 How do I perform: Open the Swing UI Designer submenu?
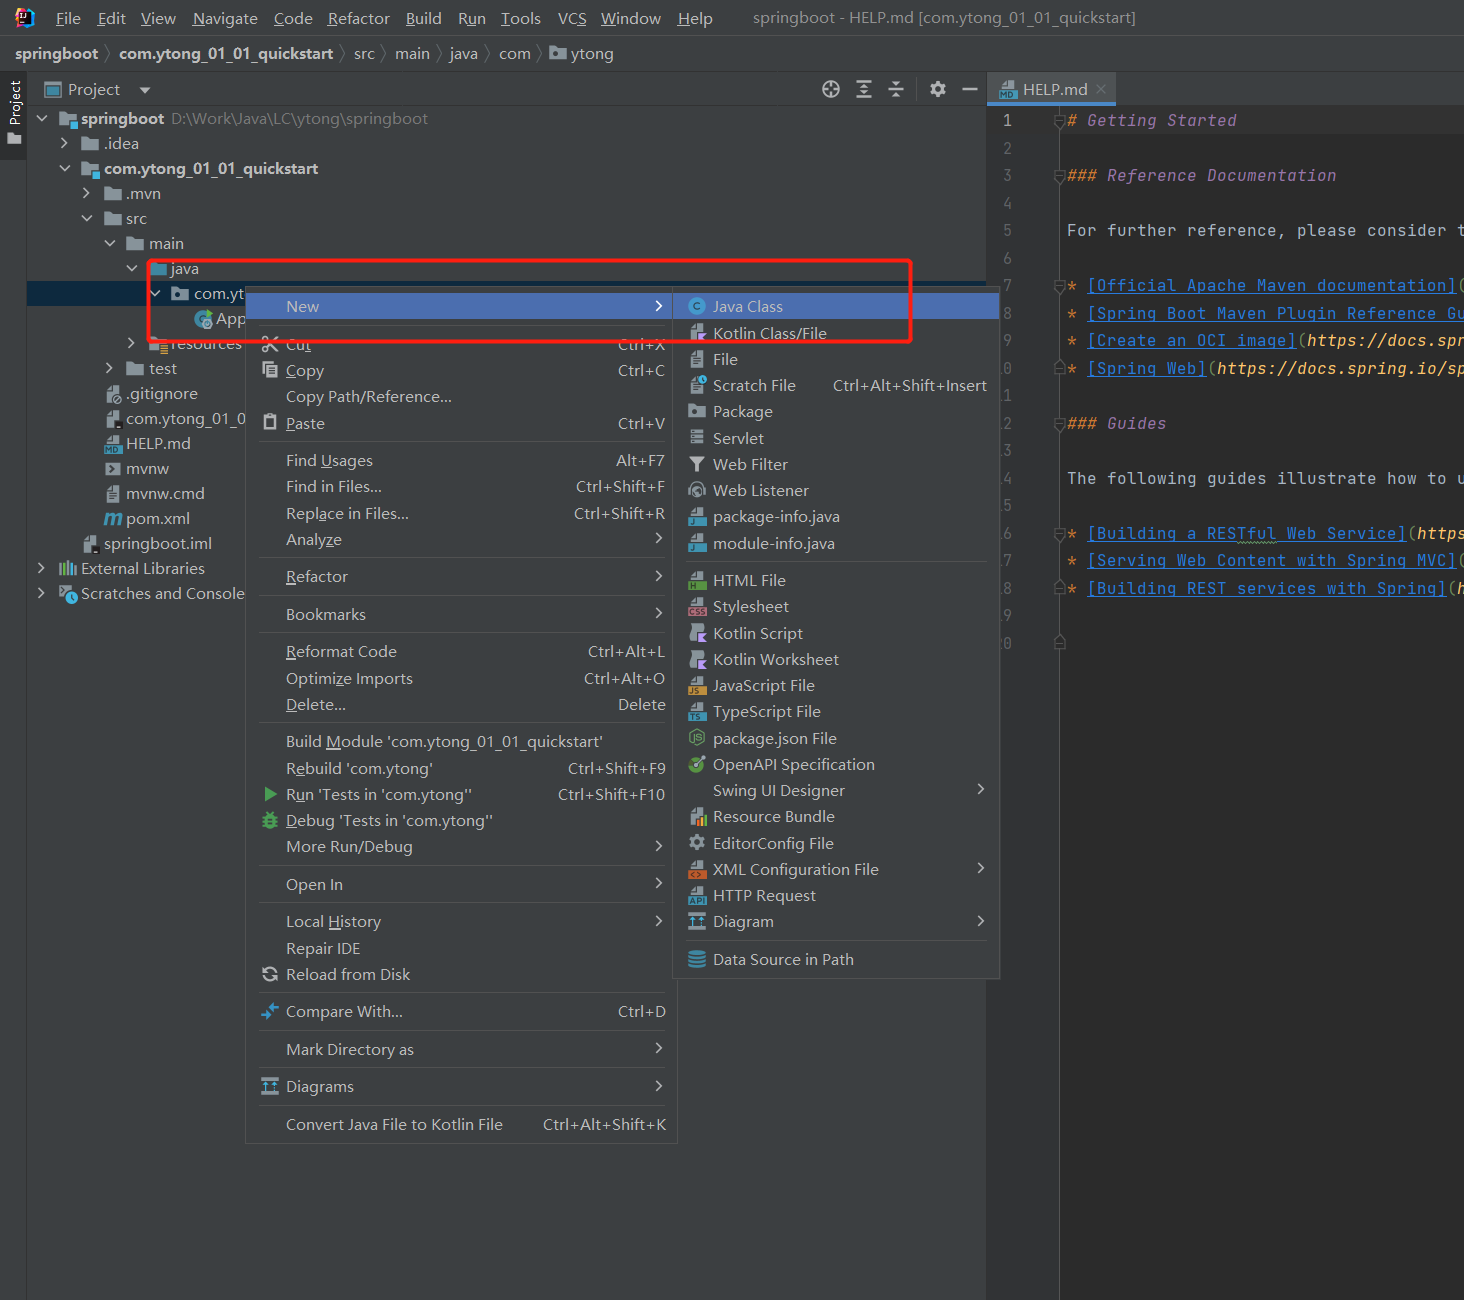[x=836, y=790]
